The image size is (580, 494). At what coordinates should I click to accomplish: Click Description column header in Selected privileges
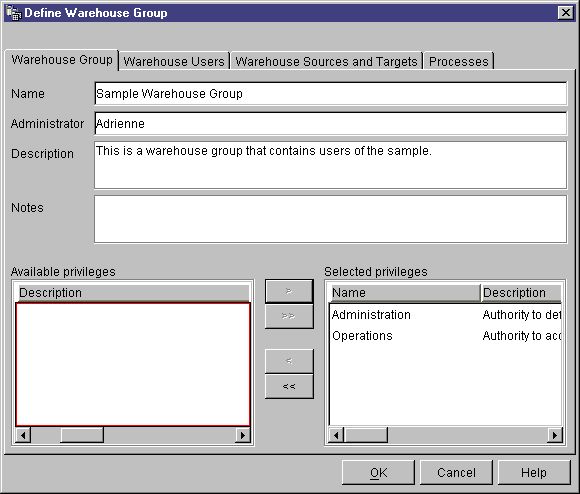(x=521, y=292)
